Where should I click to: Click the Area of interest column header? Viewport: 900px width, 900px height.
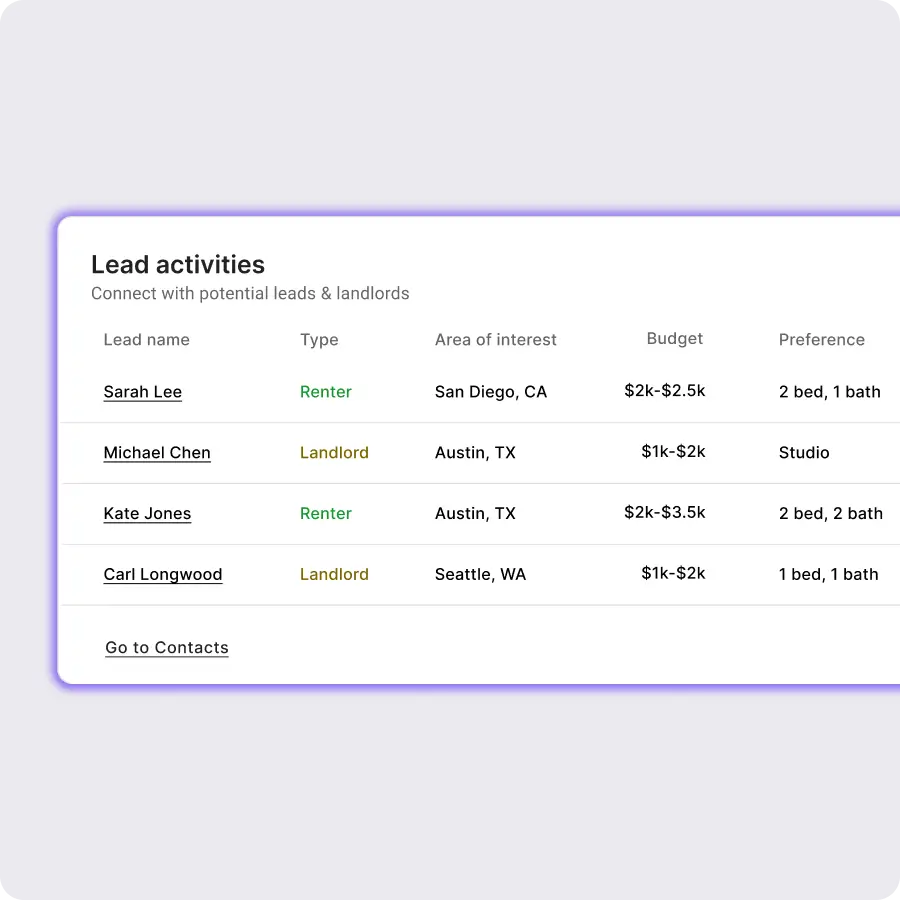pyautogui.click(x=495, y=340)
